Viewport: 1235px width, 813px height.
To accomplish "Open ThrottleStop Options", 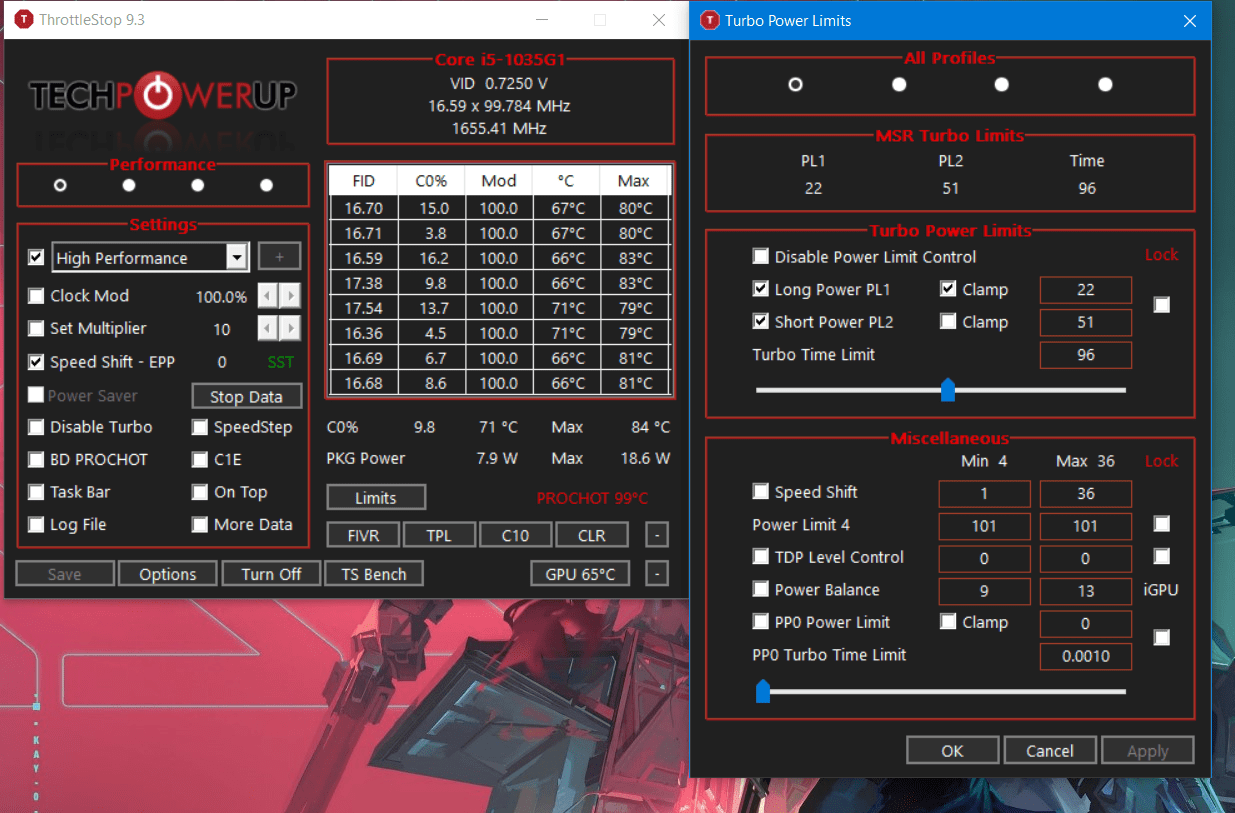I will pos(167,573).
